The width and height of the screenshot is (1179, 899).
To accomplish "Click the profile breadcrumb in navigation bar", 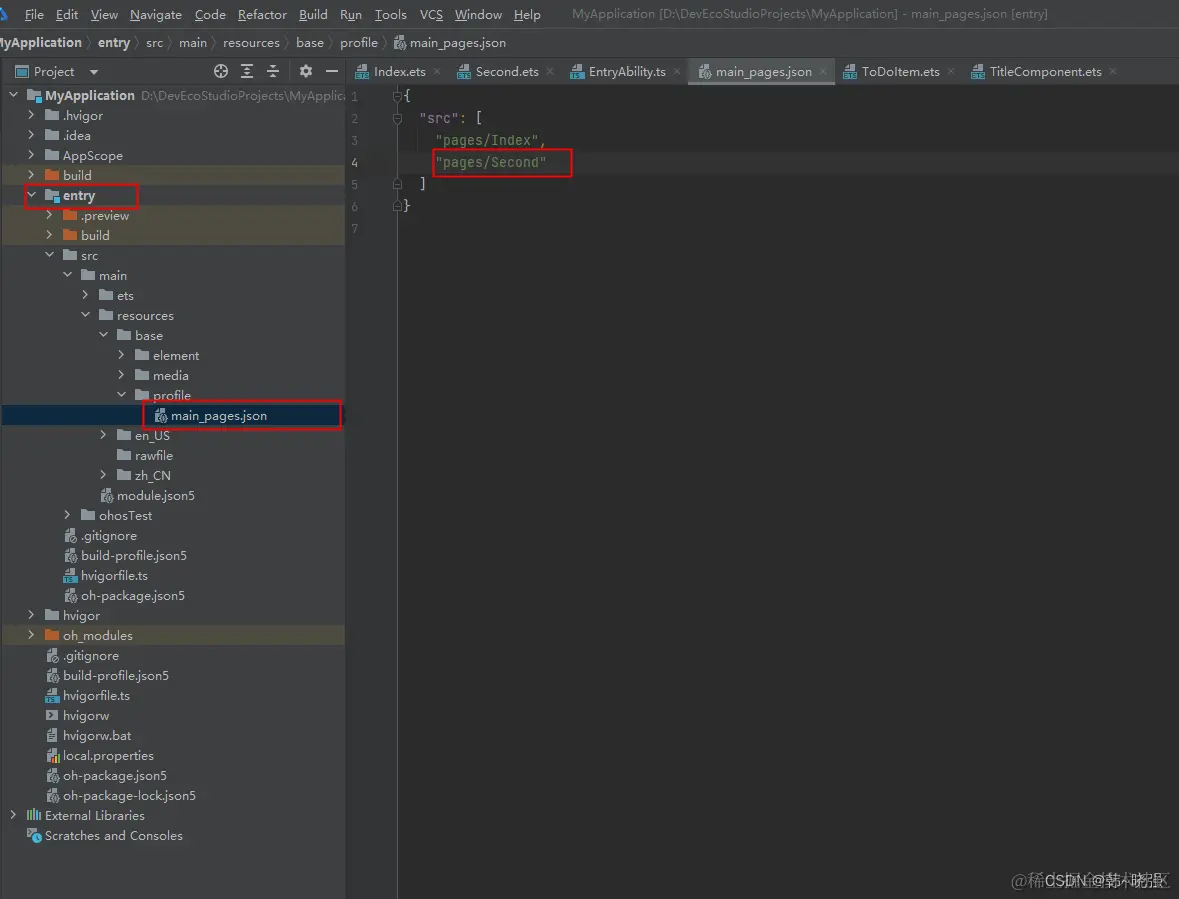I will 359,43.
